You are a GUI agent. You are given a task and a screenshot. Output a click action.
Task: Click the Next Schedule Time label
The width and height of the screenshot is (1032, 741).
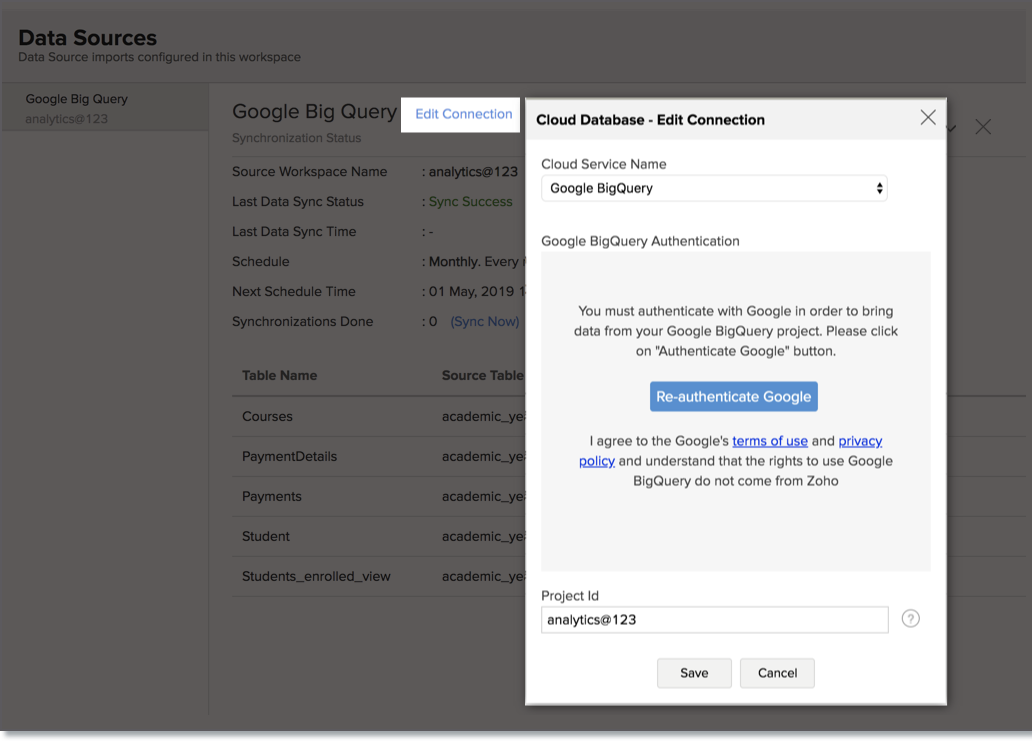[294, 292]
